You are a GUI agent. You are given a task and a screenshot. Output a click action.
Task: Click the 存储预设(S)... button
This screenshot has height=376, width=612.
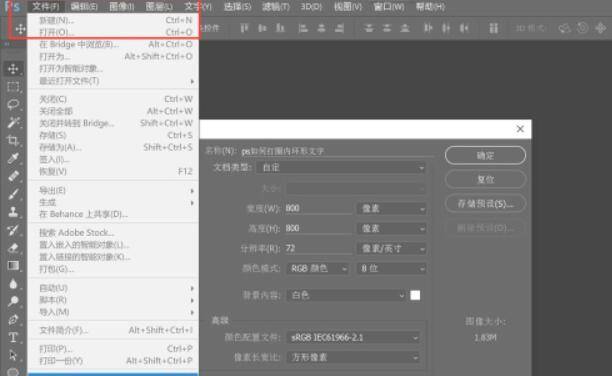485,204
